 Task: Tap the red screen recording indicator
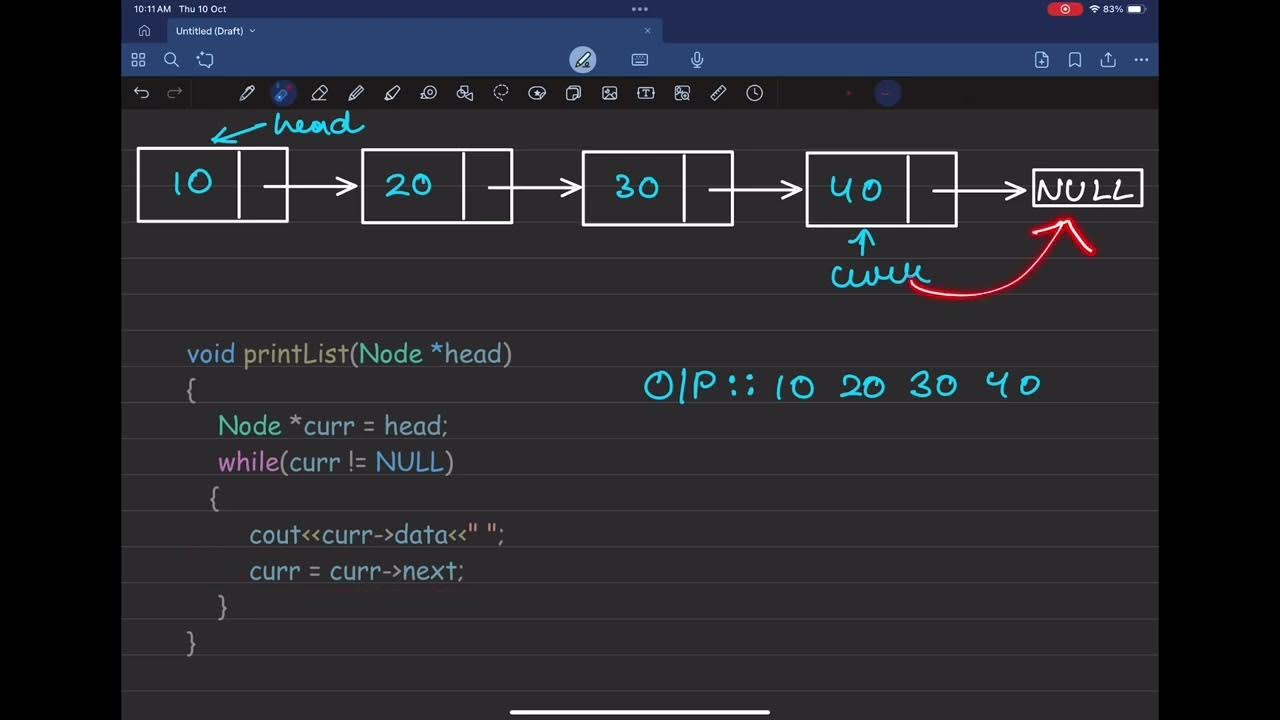tap(1064, 9)
